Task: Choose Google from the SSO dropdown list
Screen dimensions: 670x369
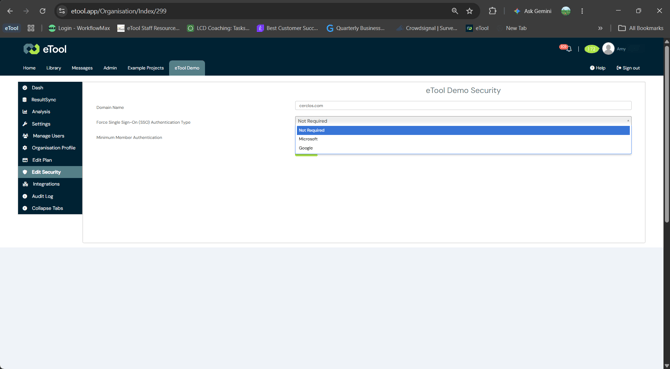Action: click(x=463, y=148)
